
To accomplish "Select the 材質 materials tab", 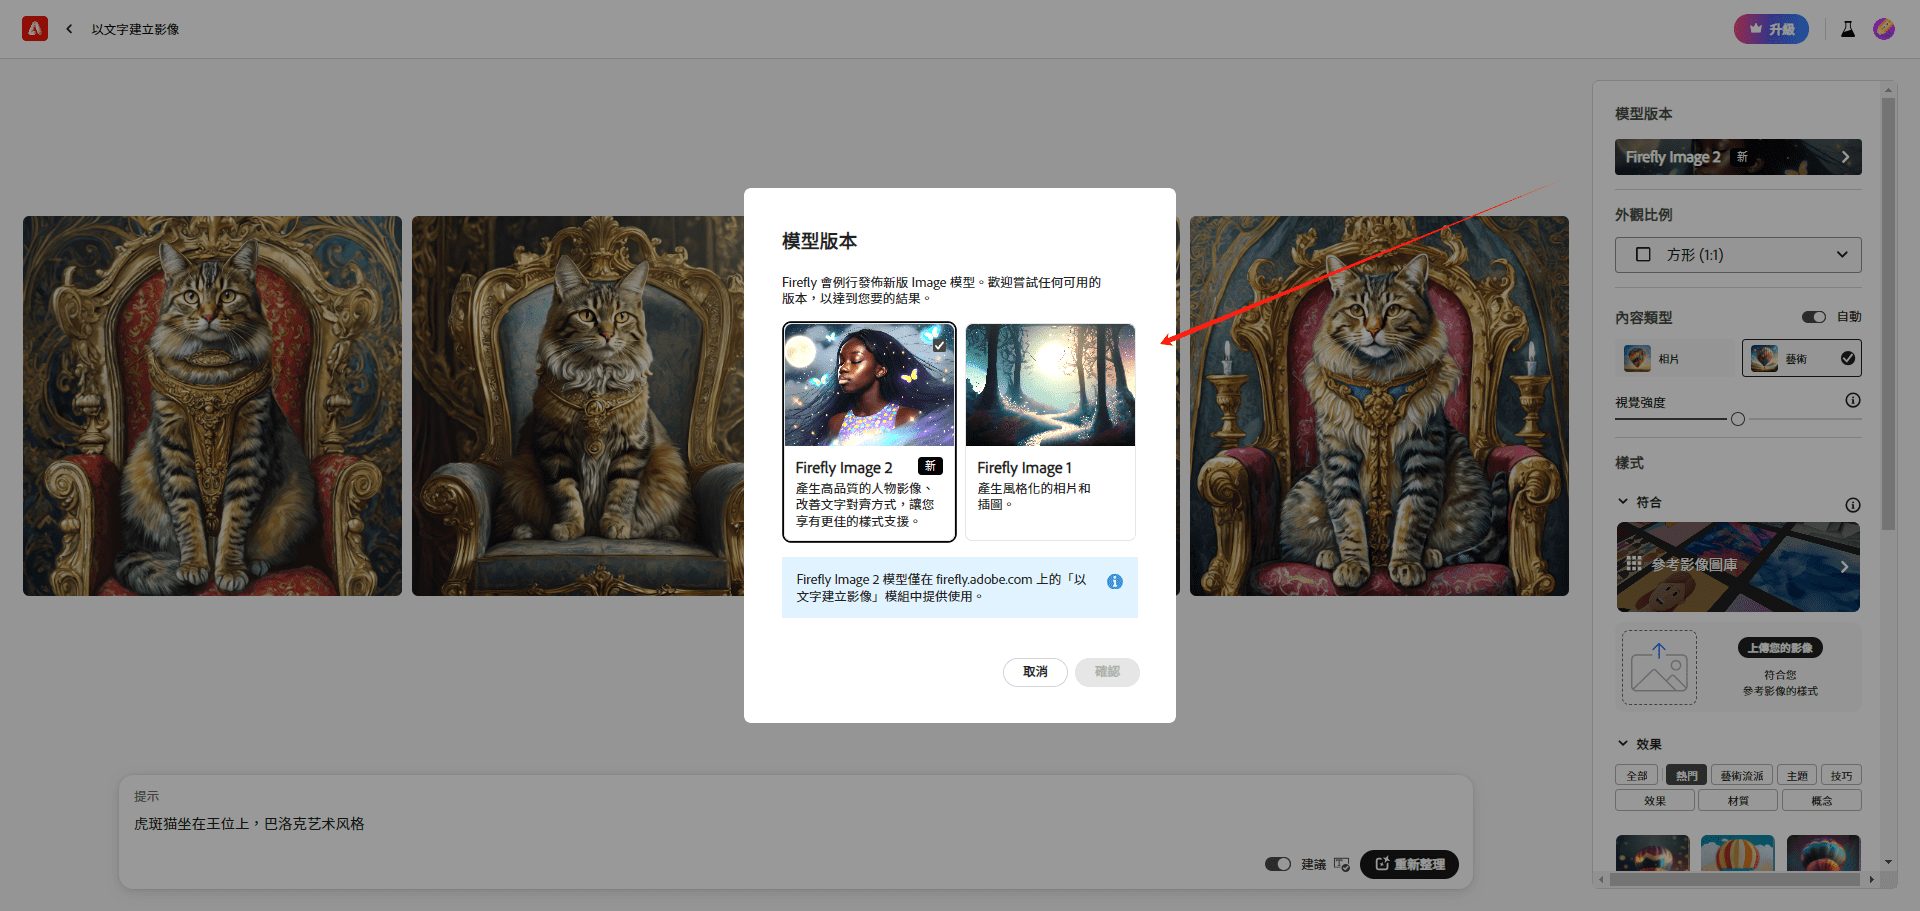I will click(1738, 800).
